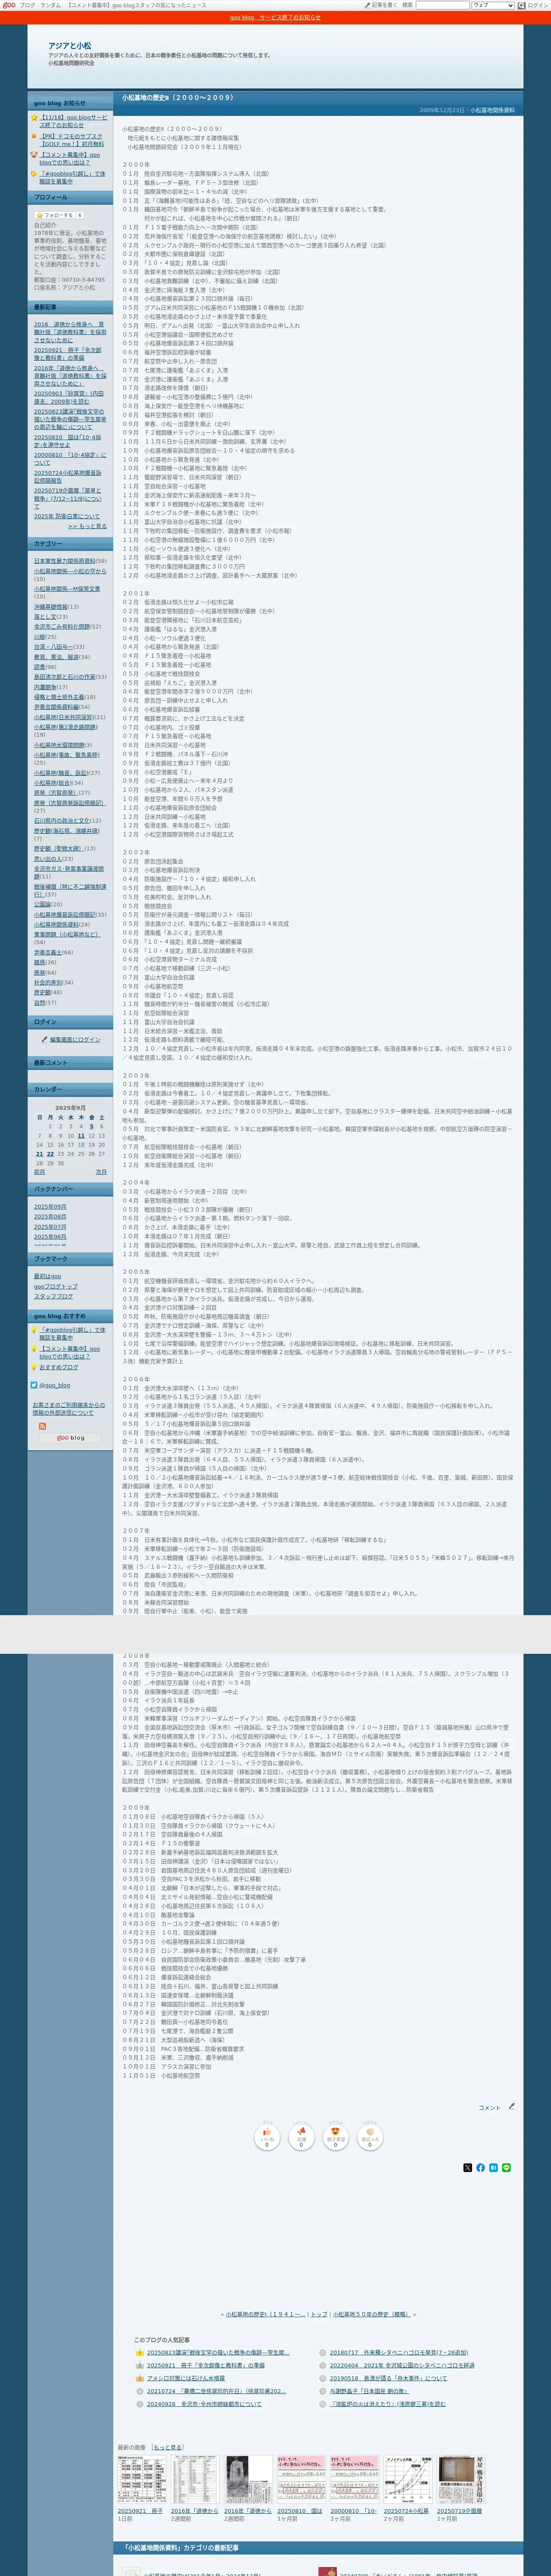Open the ブログ link in the top bar

tap(27, 5)
